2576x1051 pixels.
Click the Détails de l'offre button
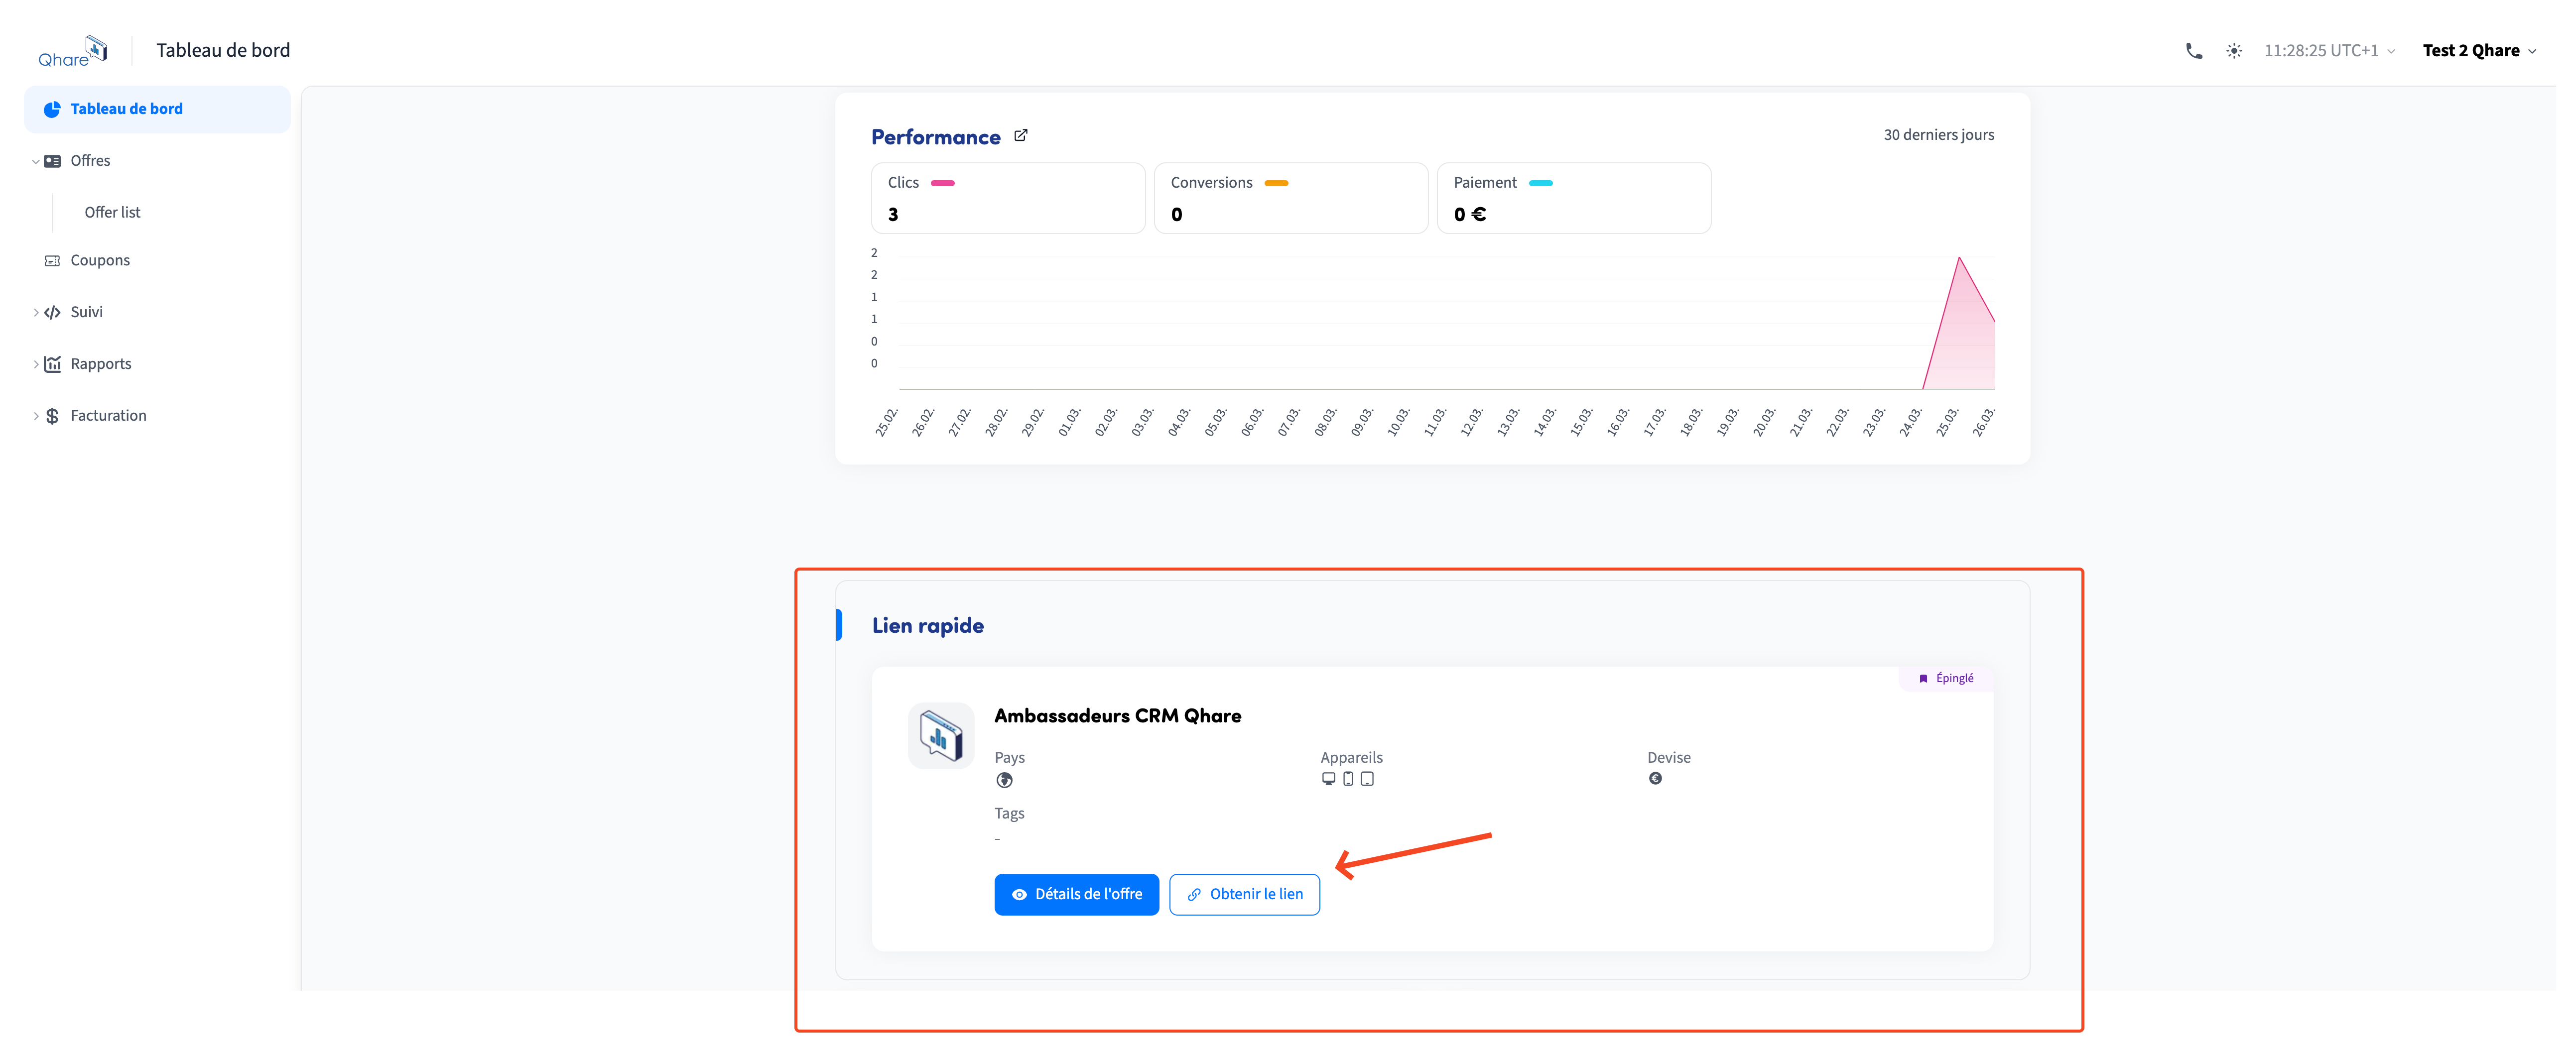[1076, 895]
